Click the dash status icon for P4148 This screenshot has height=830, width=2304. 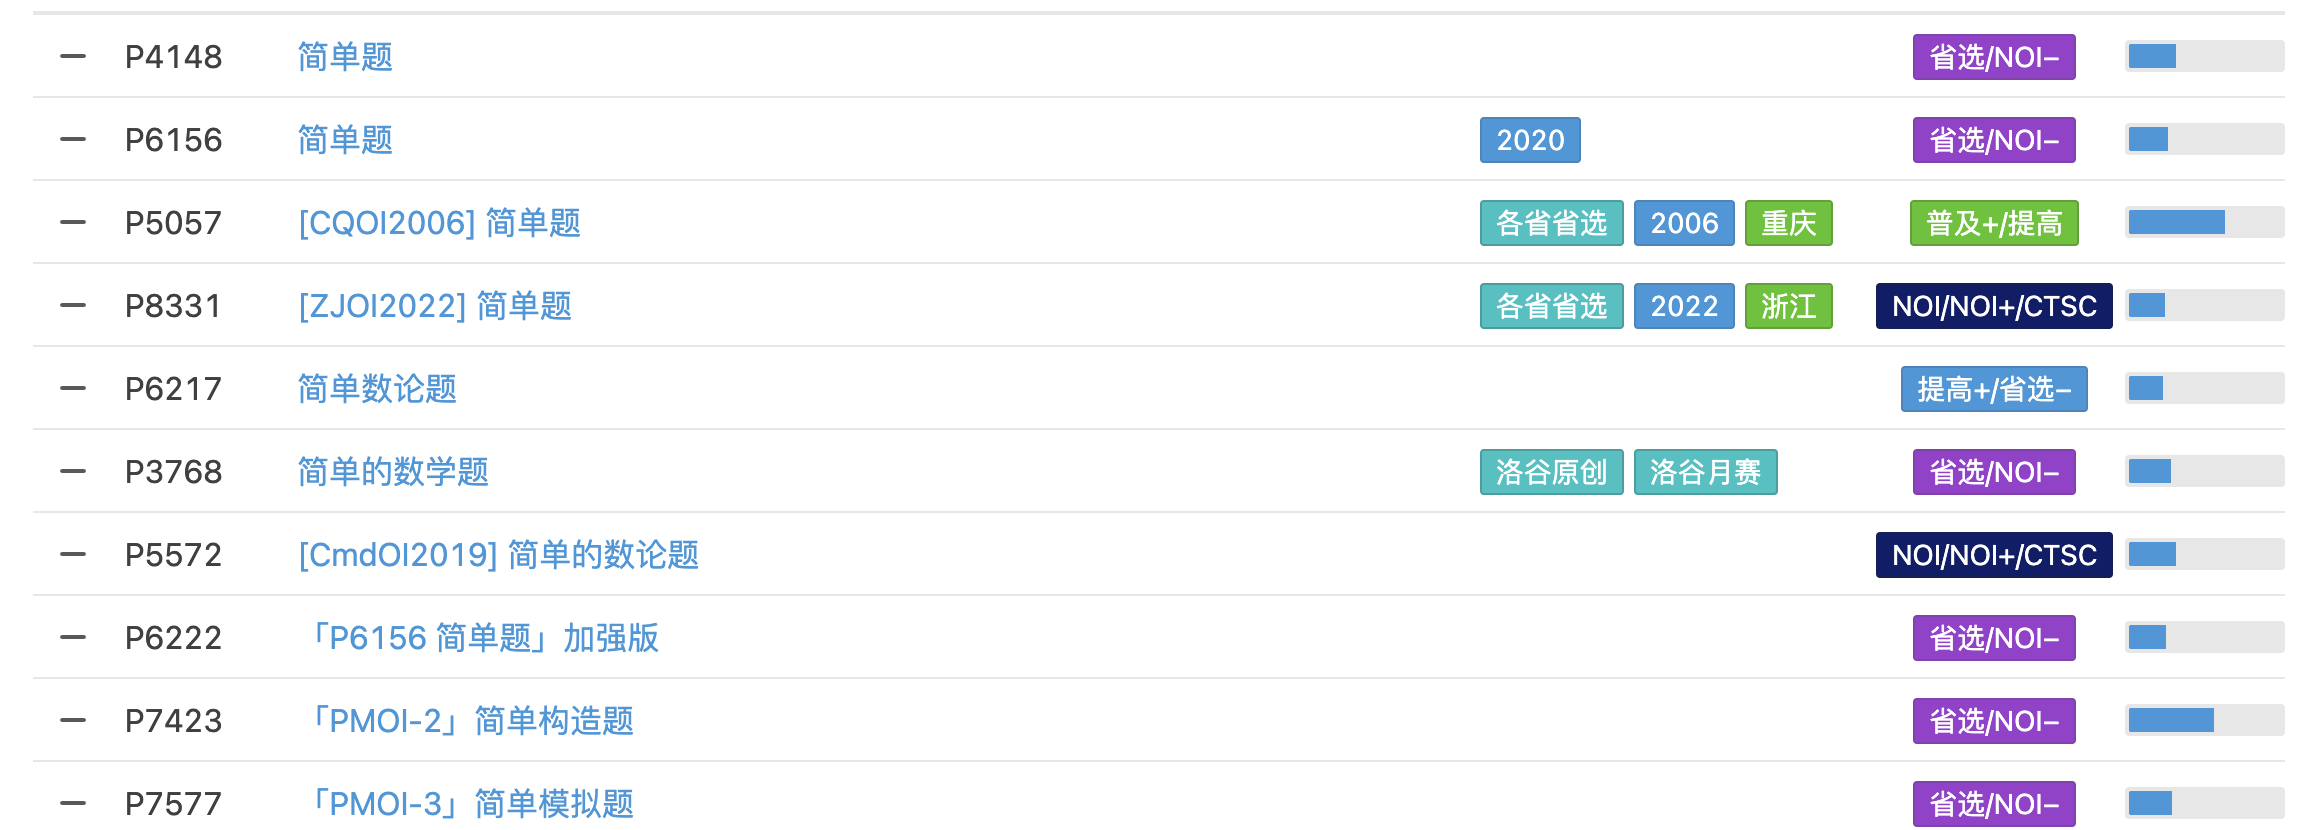tap(73, 57)
